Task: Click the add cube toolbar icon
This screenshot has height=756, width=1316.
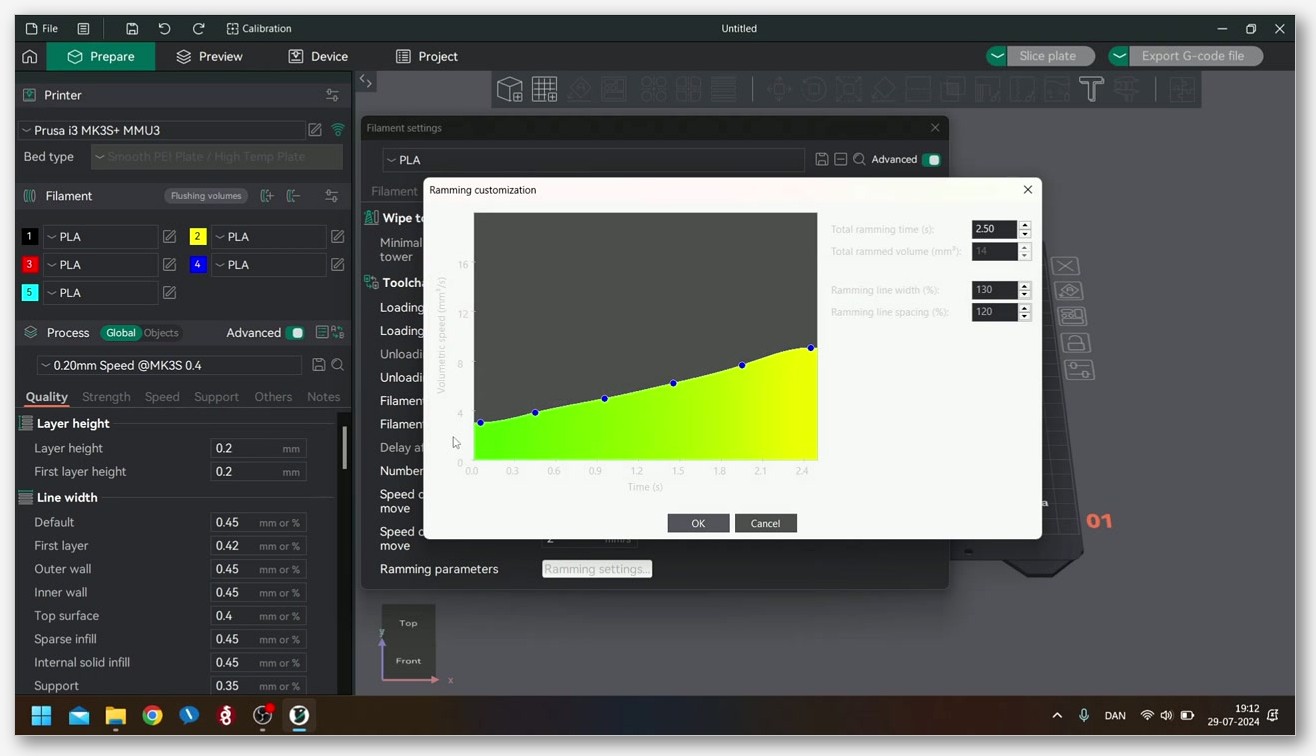Action: [510, 89]
